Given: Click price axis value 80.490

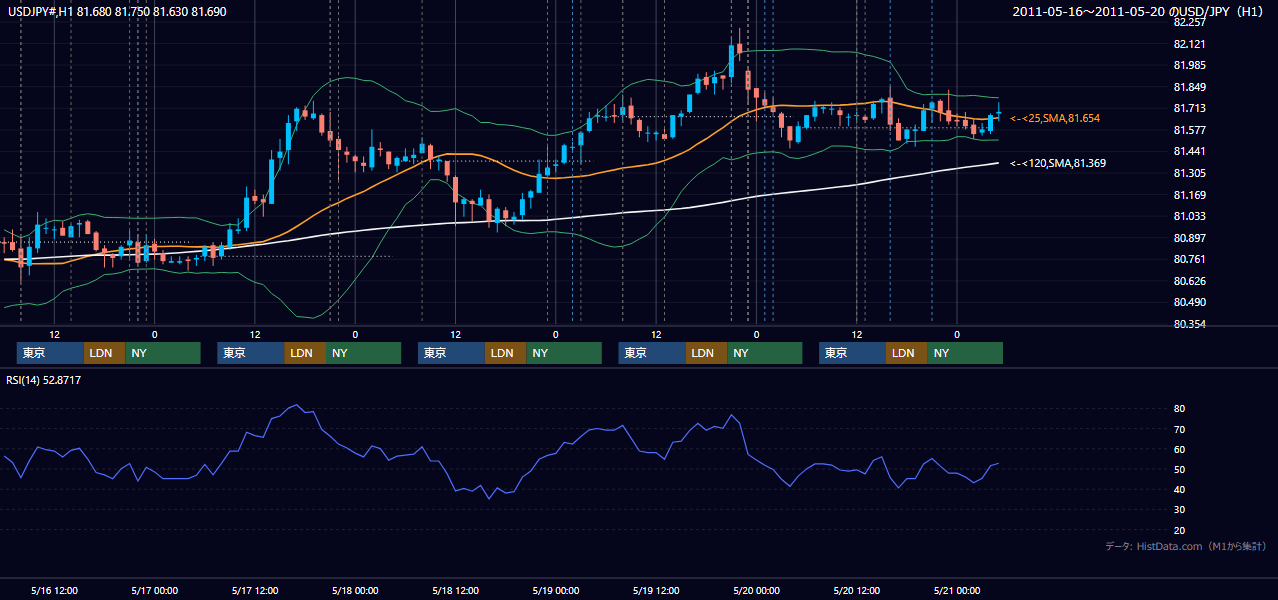Looking at the screenshot, I should (x=1189, y=302).
